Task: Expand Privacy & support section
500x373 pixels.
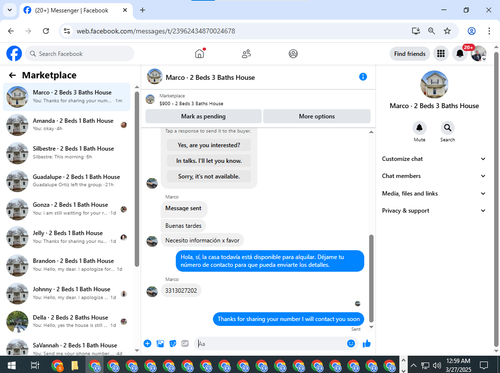Action: tap(434, 211)
